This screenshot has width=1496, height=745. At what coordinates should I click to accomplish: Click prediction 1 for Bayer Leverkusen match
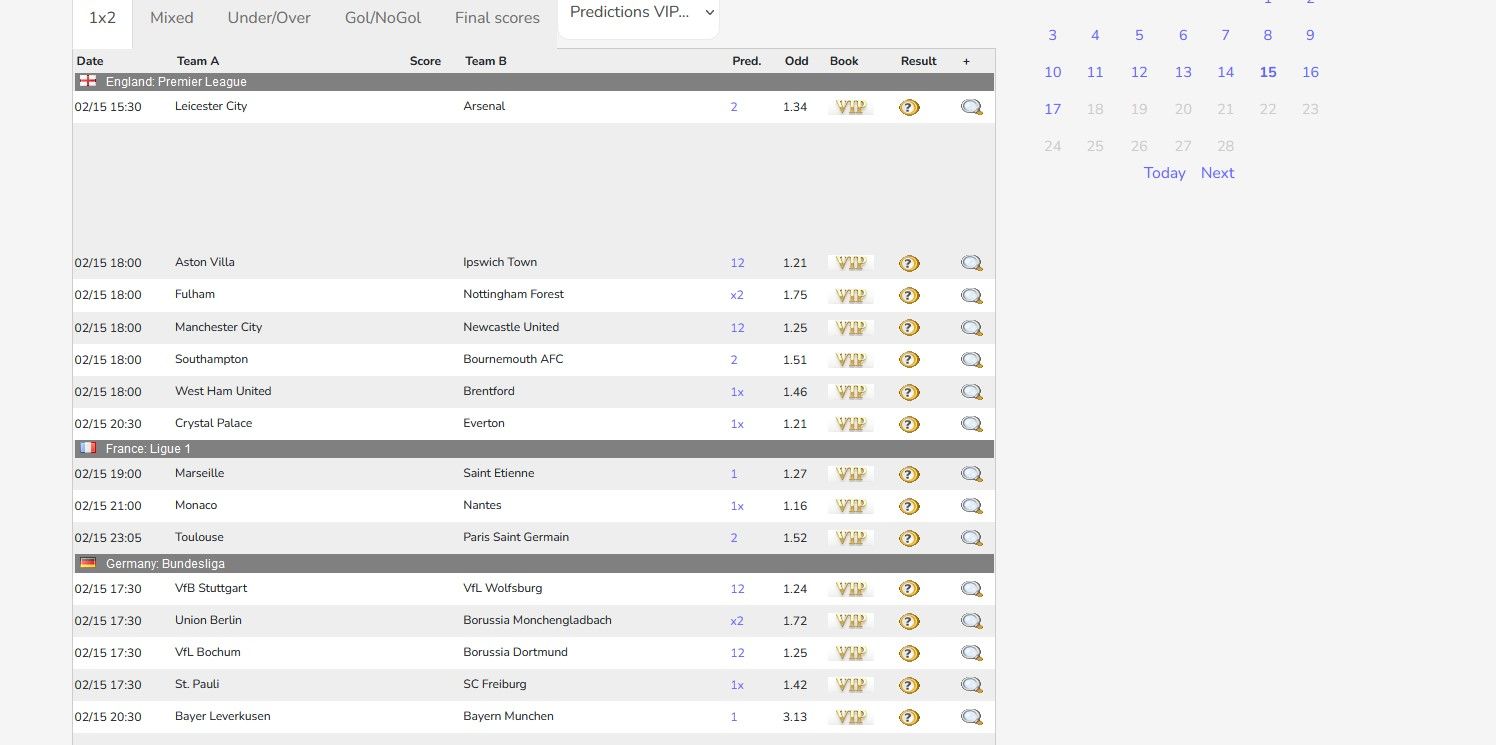pyautogui.click(x=734, y=717)
